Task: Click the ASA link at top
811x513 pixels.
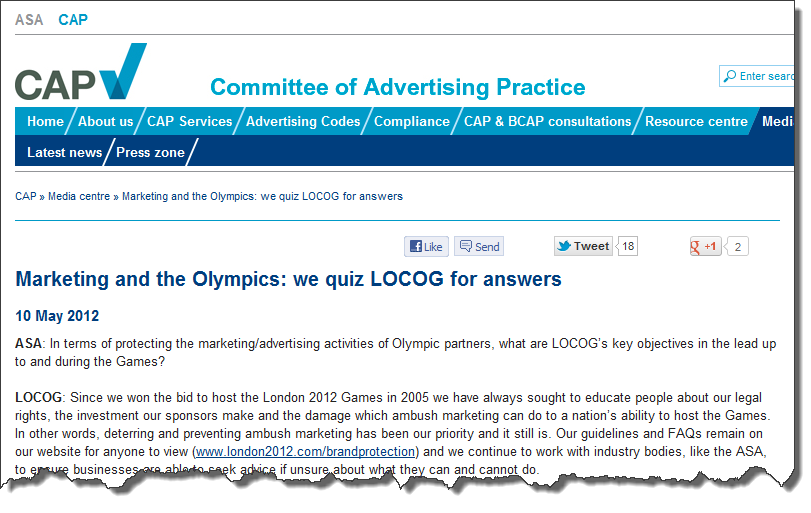Action: (29, 20)
